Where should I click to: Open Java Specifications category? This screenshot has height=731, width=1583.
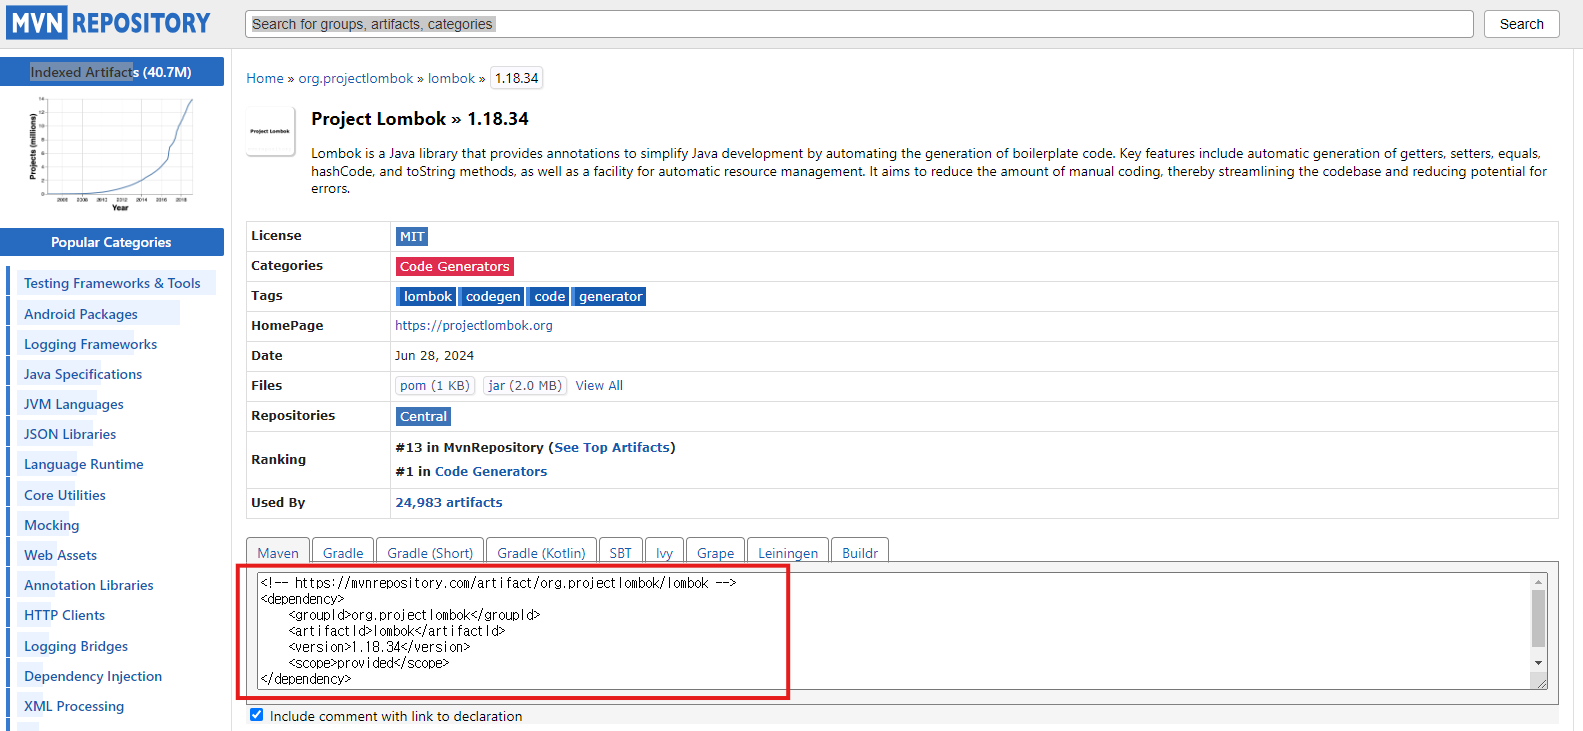[x=83, y=374]
